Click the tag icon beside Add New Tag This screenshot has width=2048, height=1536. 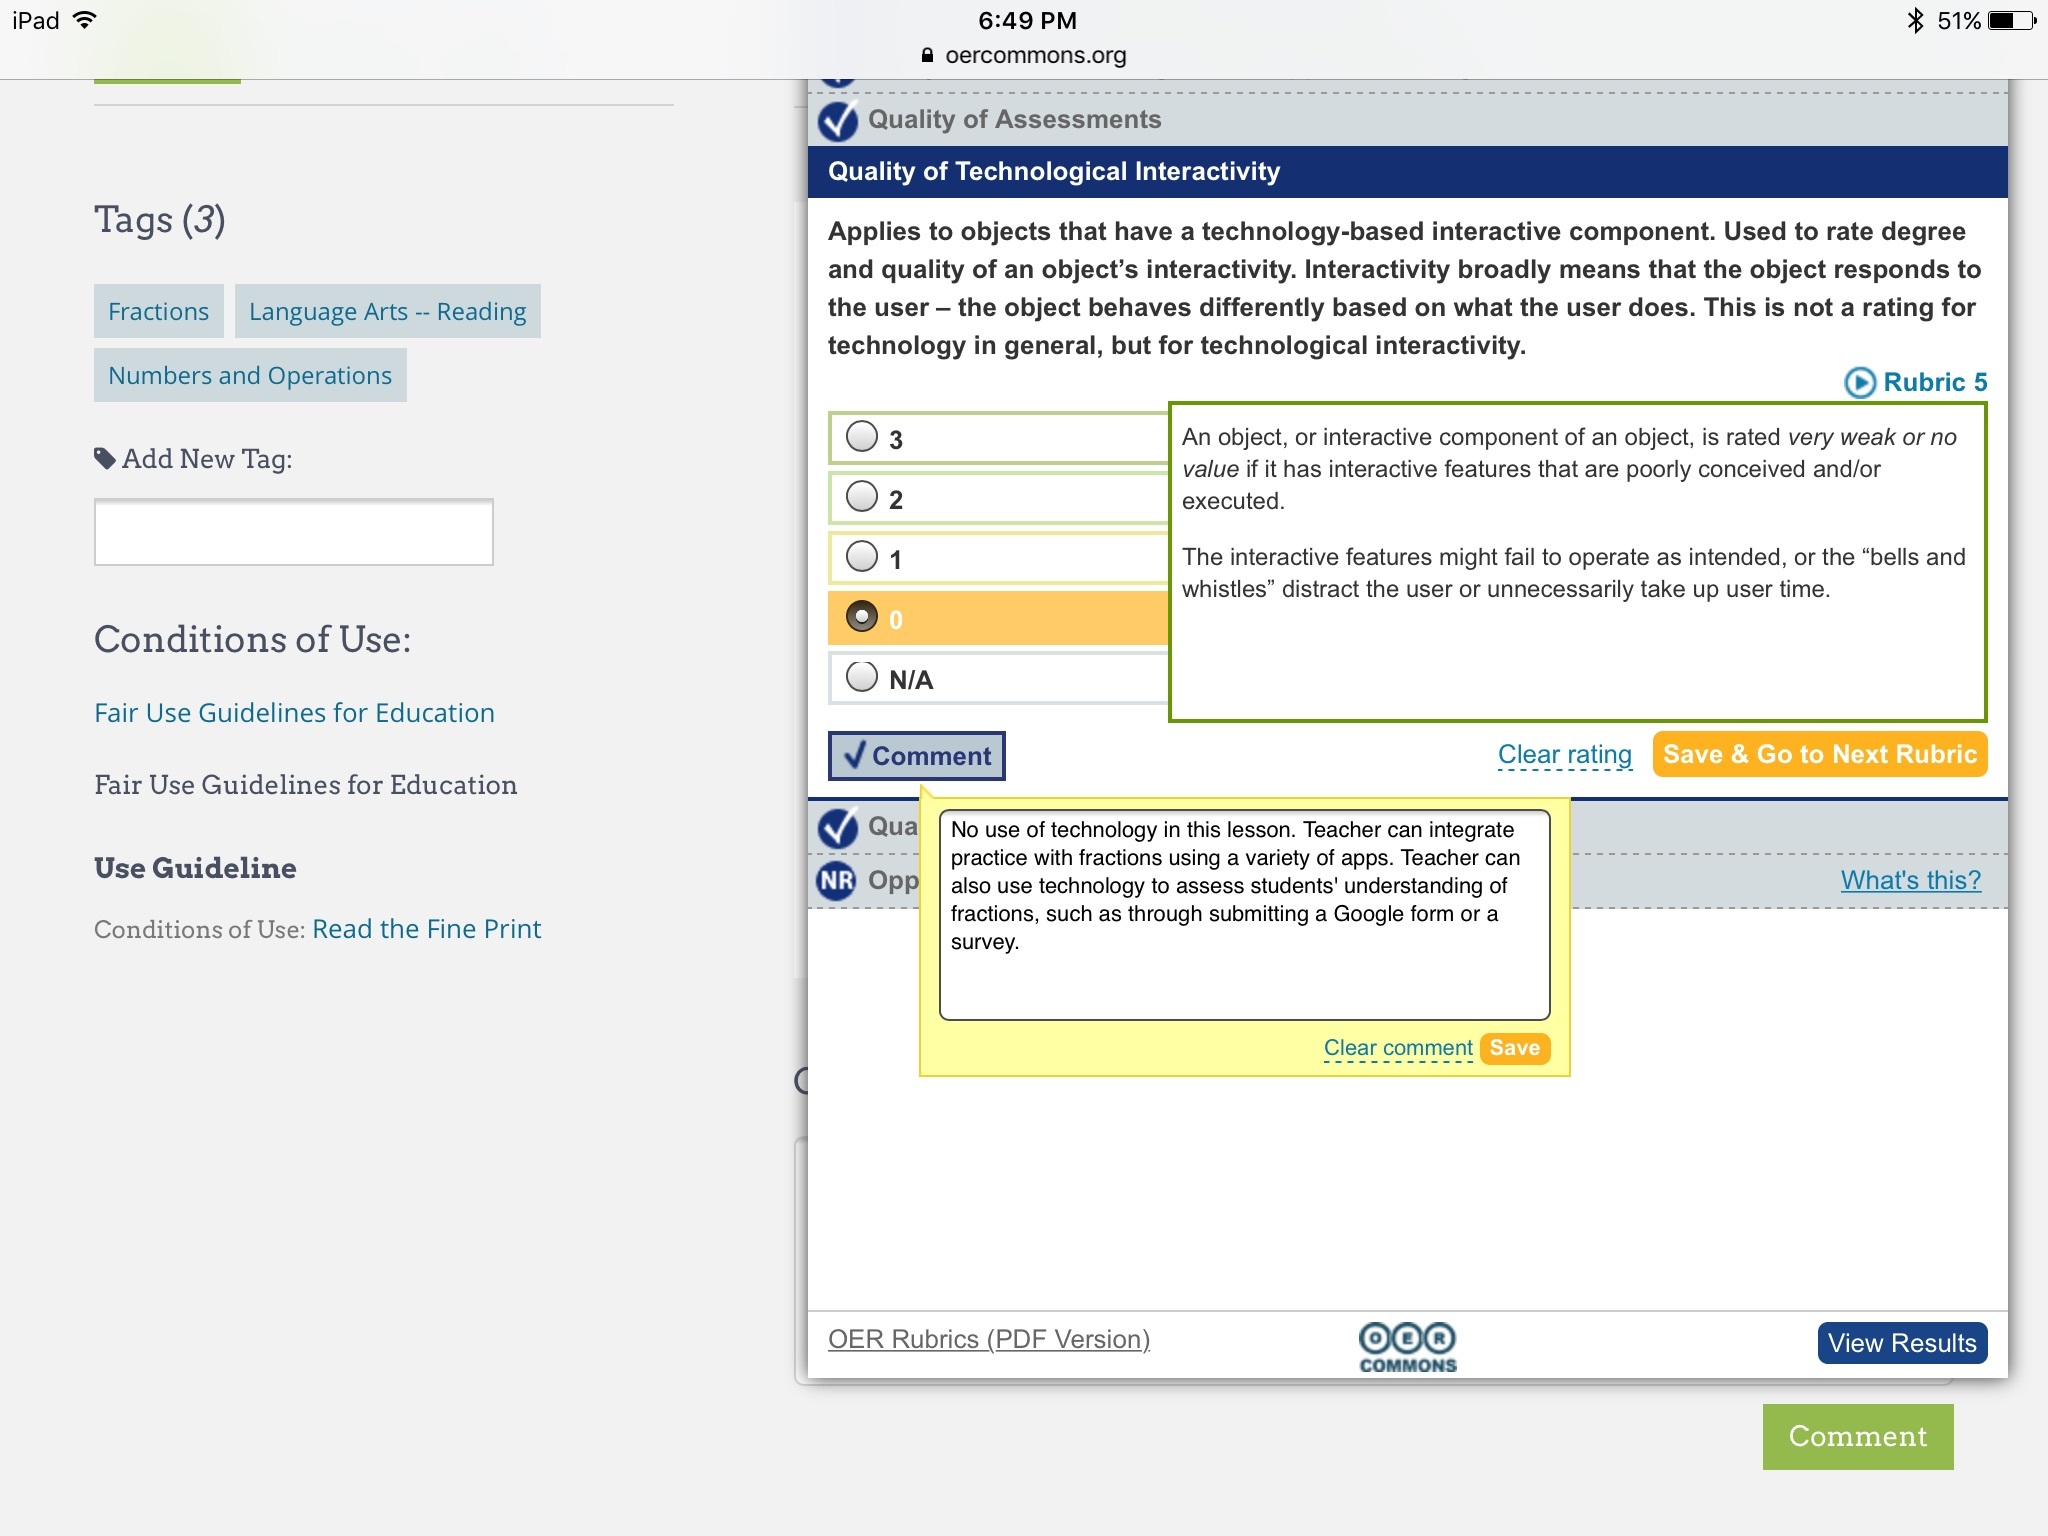click(x=104, y=458)
